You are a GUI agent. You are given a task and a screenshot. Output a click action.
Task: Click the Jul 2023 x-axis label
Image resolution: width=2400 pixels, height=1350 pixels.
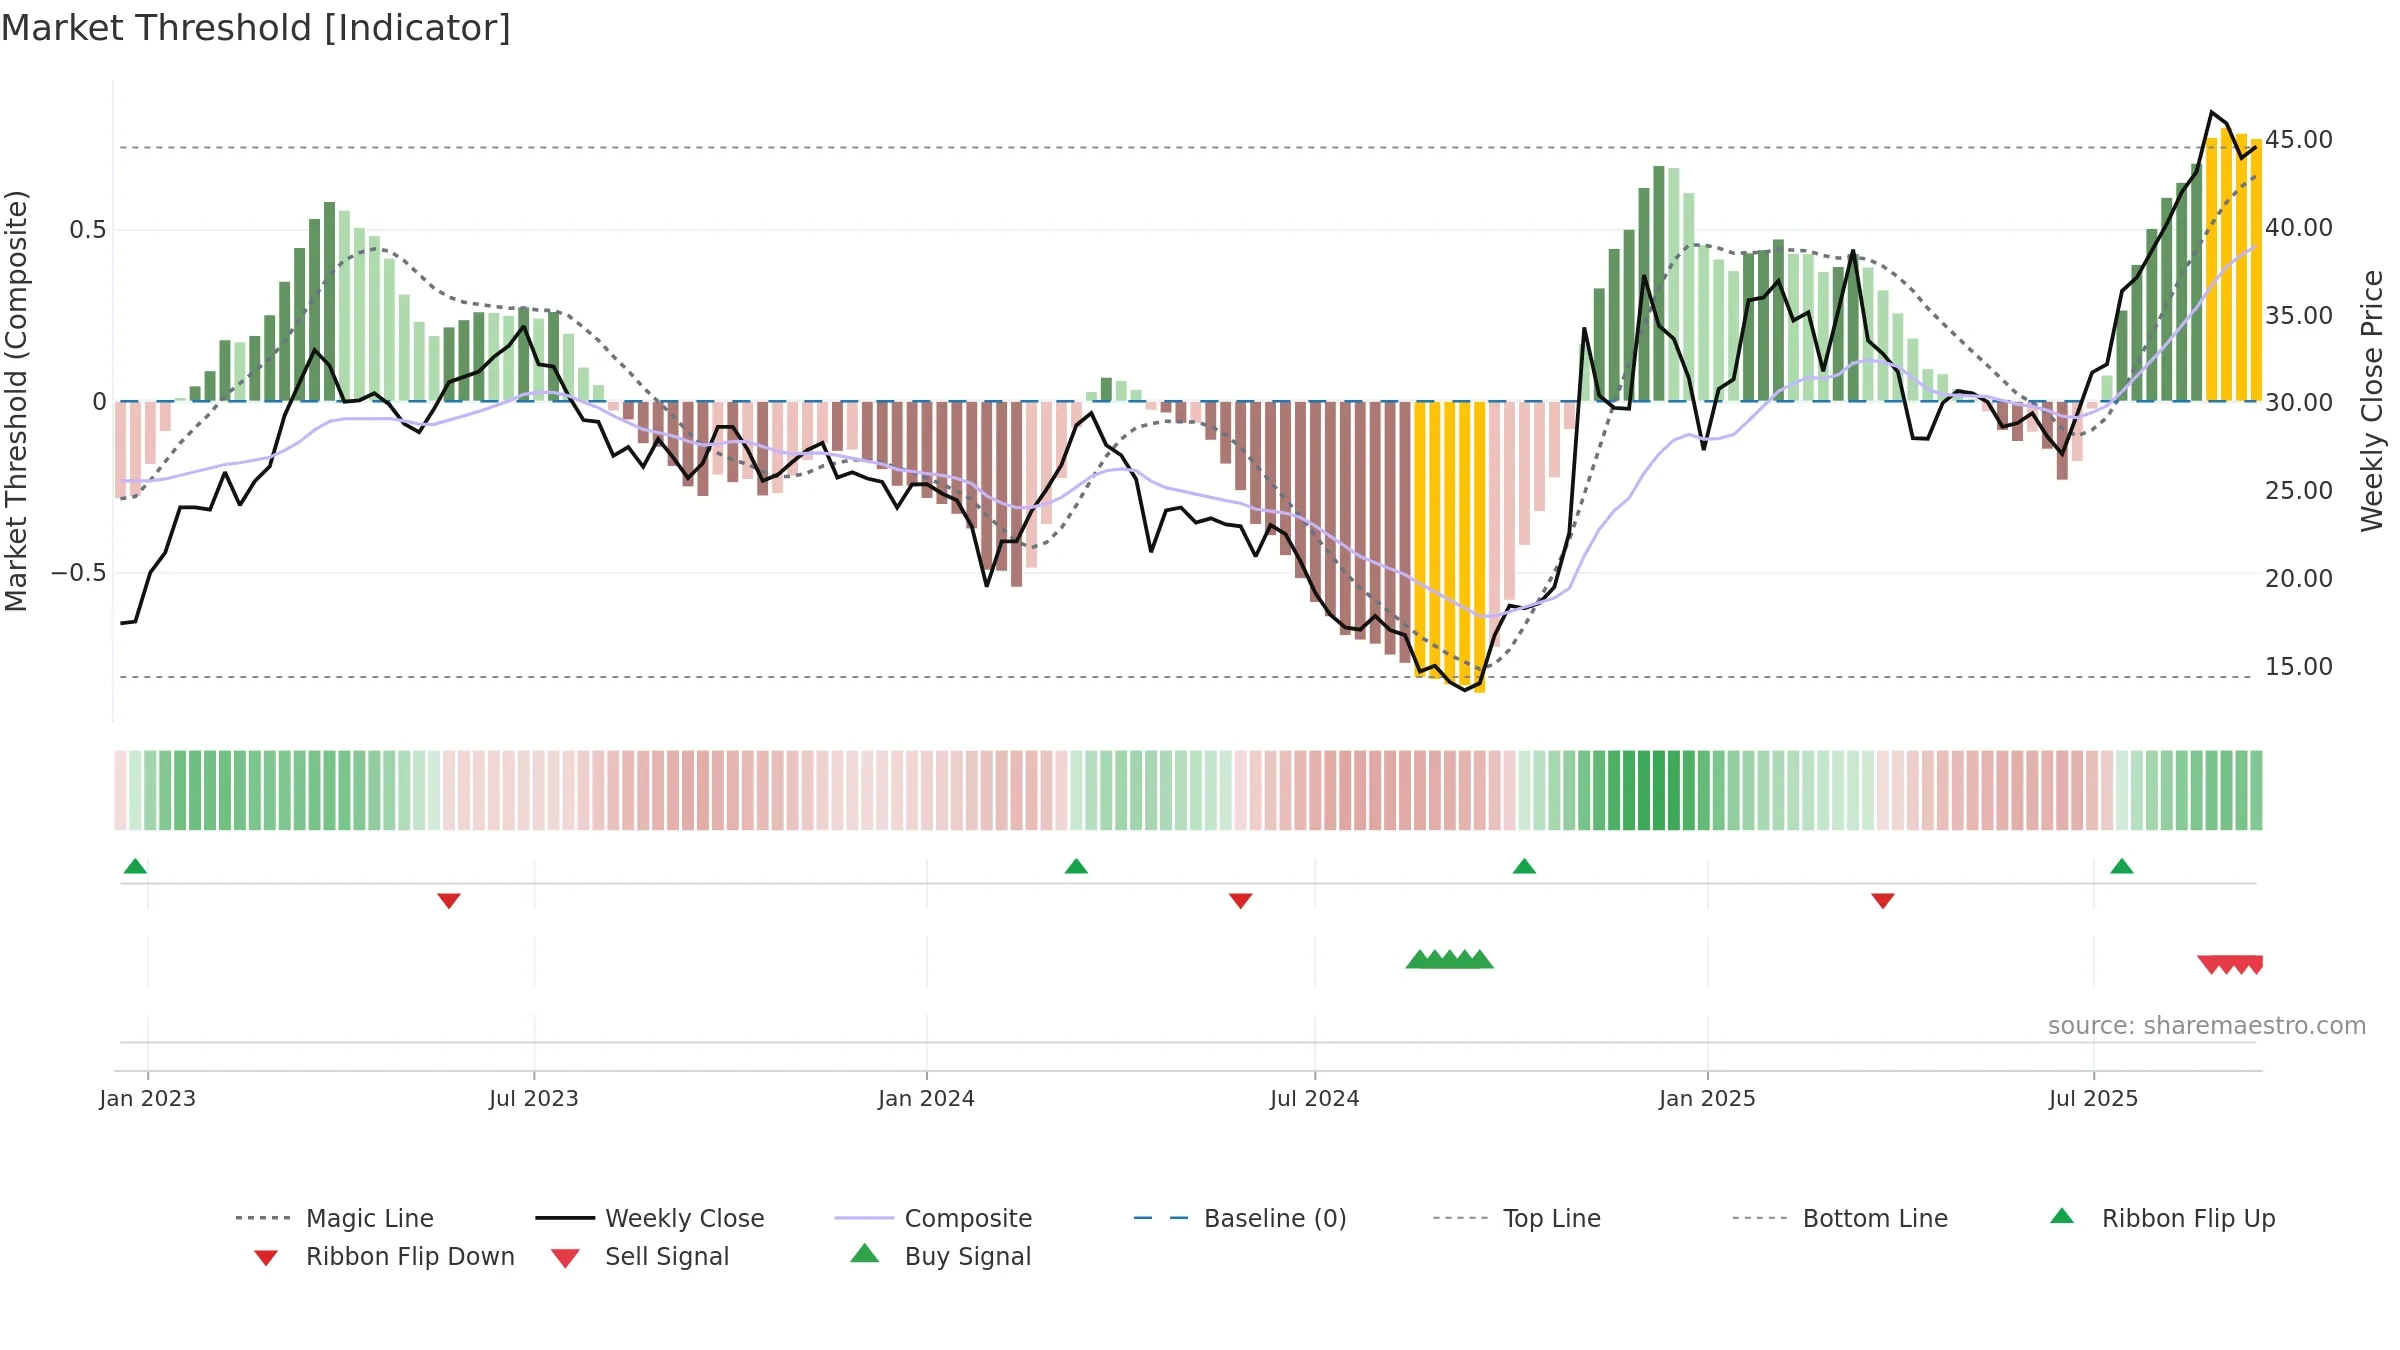pos(534,1098)
